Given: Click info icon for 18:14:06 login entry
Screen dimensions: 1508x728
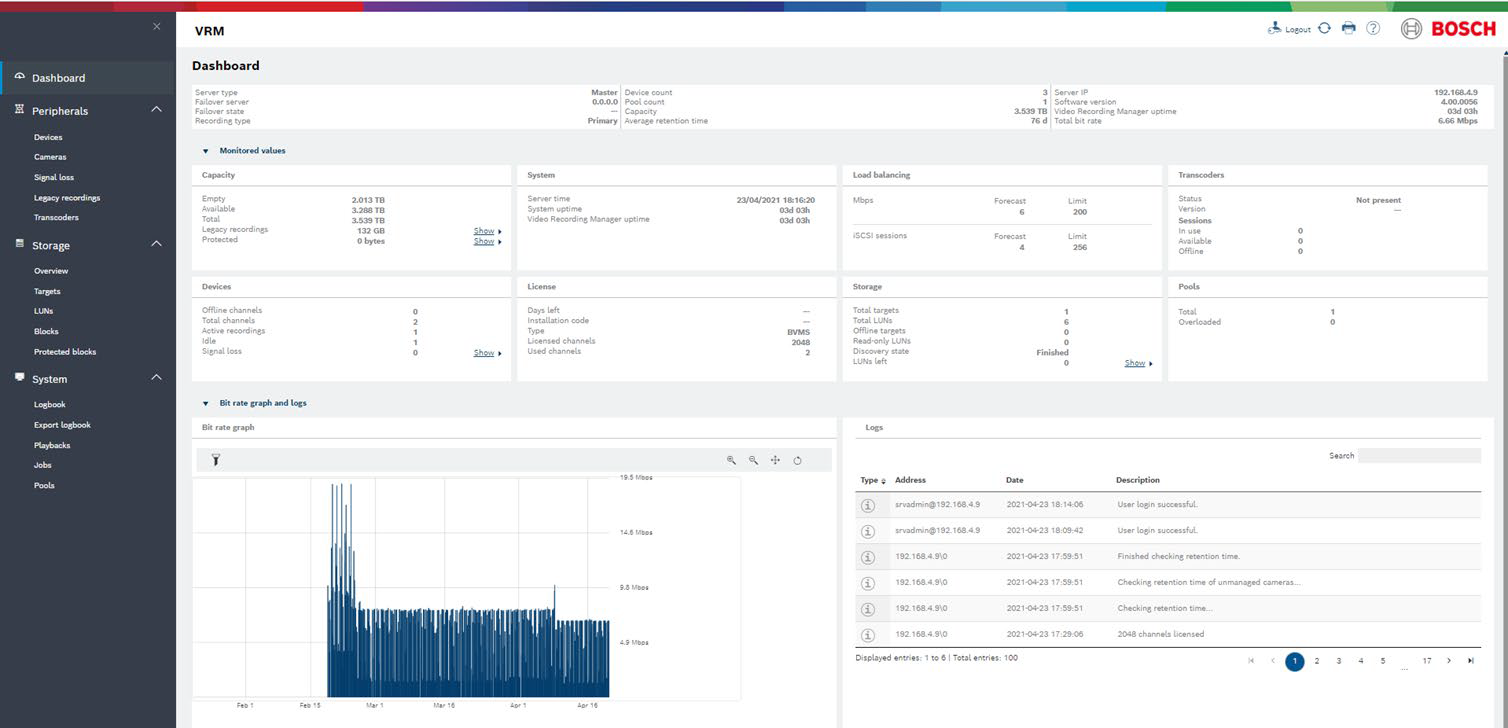Looking at the screenshot, I should pyautogui.click(x=867, y=505).
